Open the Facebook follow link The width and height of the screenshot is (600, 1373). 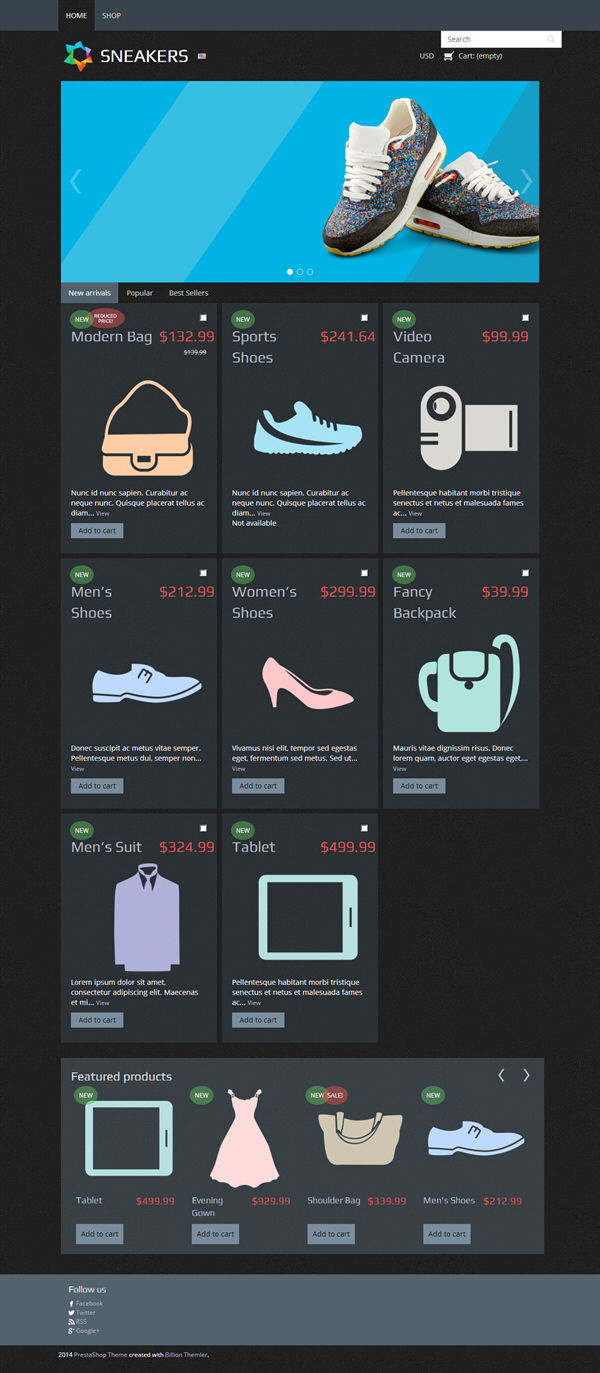(x=86, y=1304)
